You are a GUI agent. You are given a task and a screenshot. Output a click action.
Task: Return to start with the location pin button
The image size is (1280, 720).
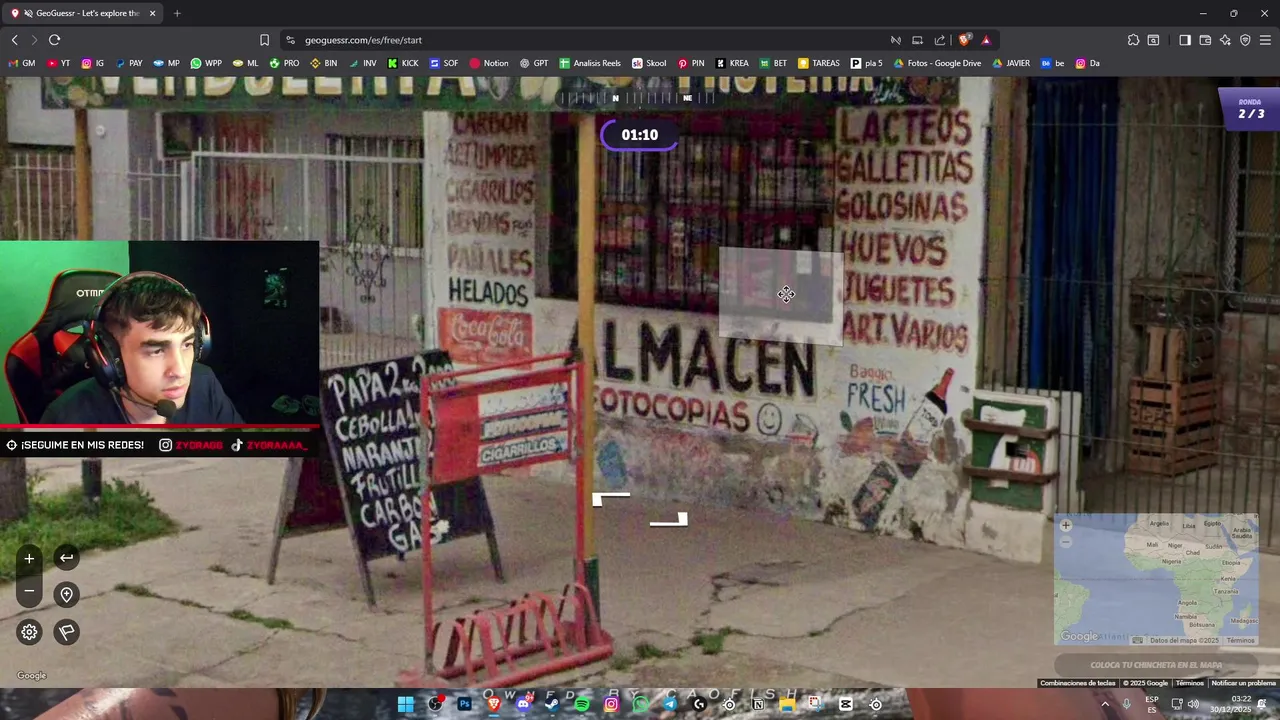66,595
